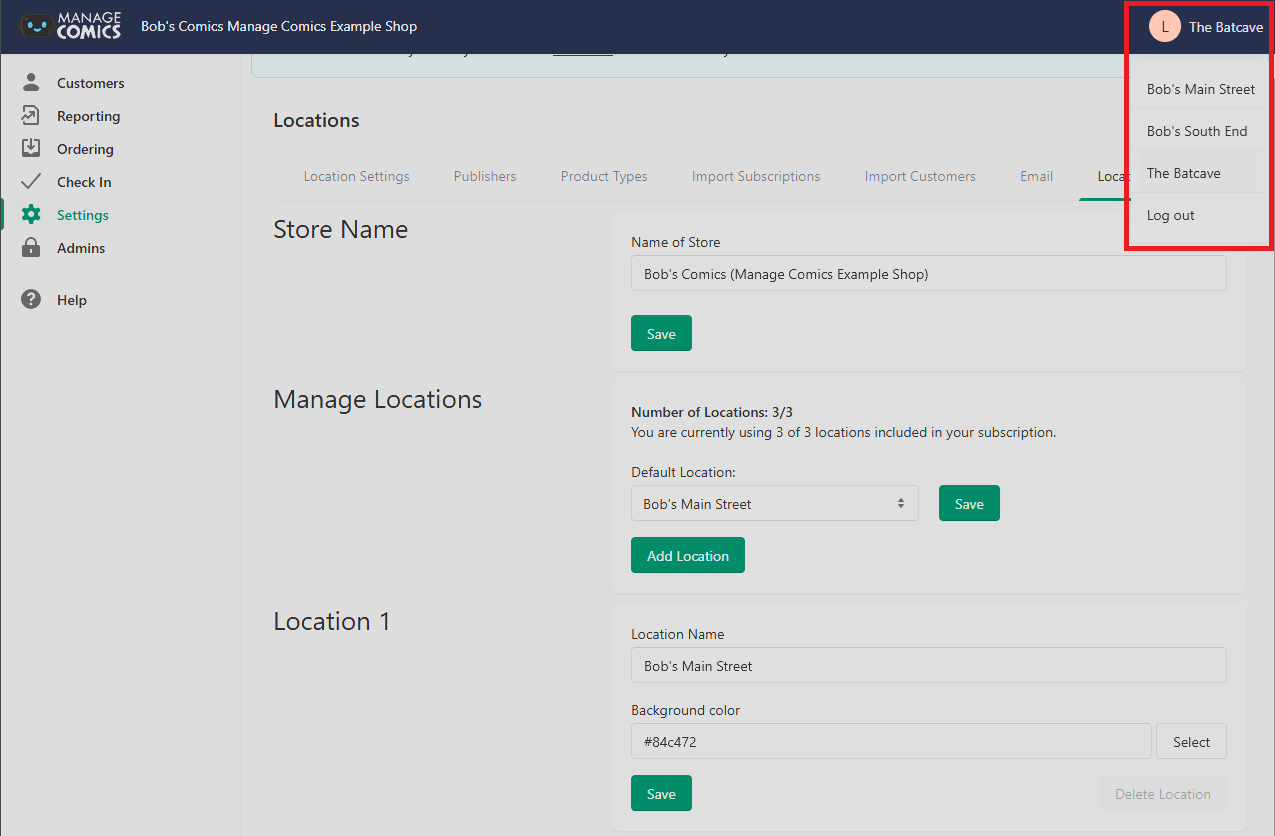This screenshot has width=1275, height=836.
Task: Click the Check In checkmark icon
Action: pos(31,182)
